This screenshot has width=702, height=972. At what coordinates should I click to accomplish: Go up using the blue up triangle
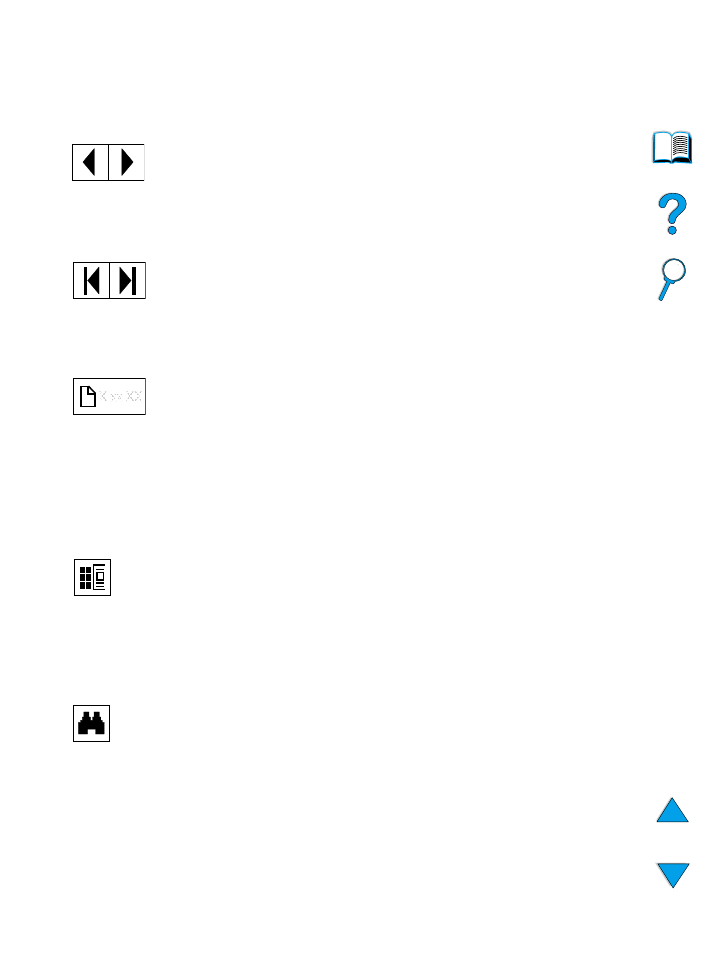673,810
